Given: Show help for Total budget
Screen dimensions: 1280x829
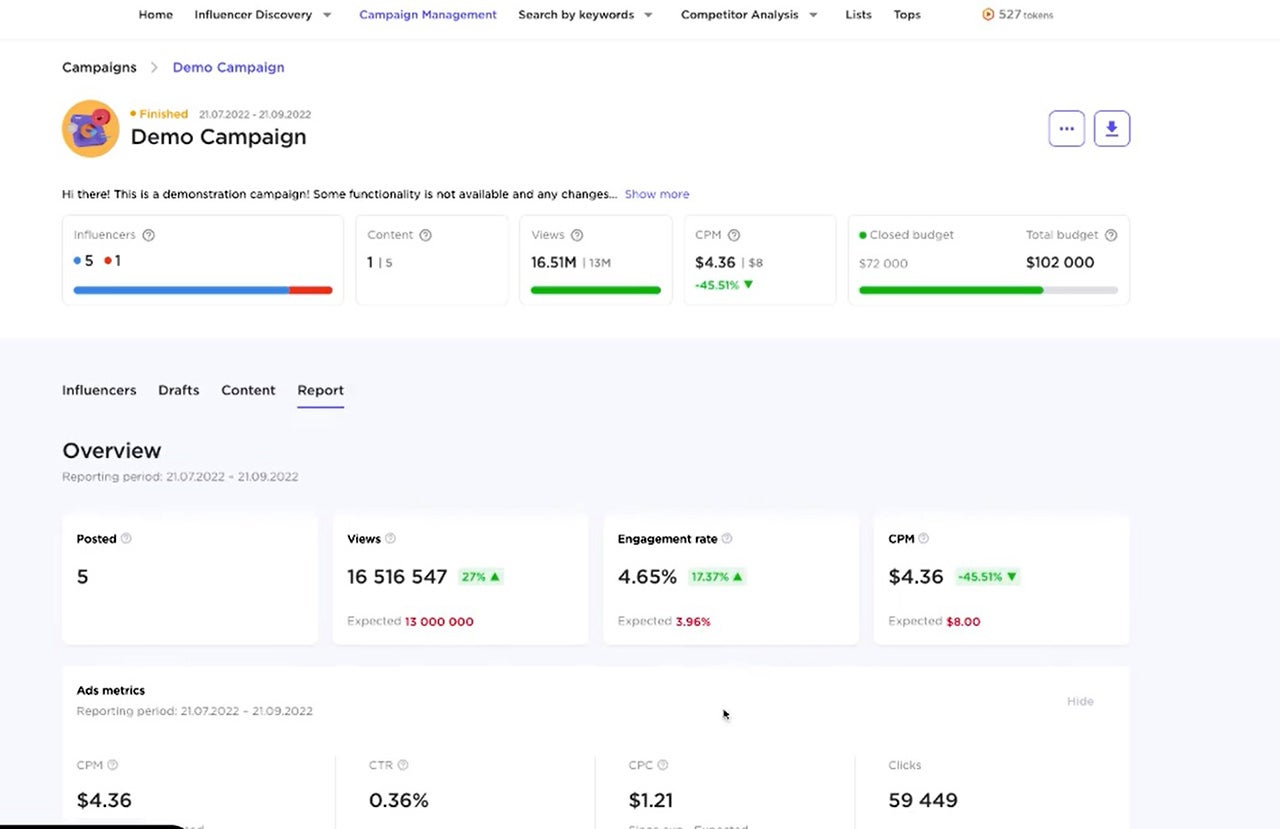Looking at the screenshot, I should click(x=1111, y=235).
